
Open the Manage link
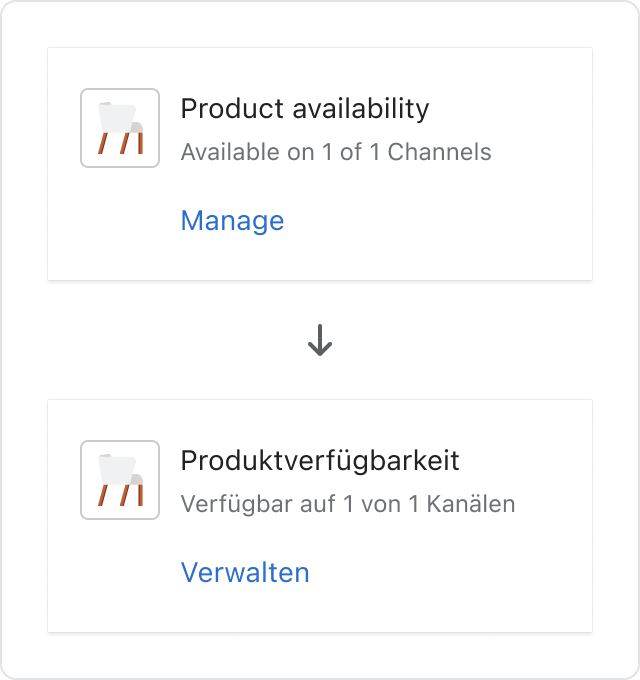(x=232, y=221)
